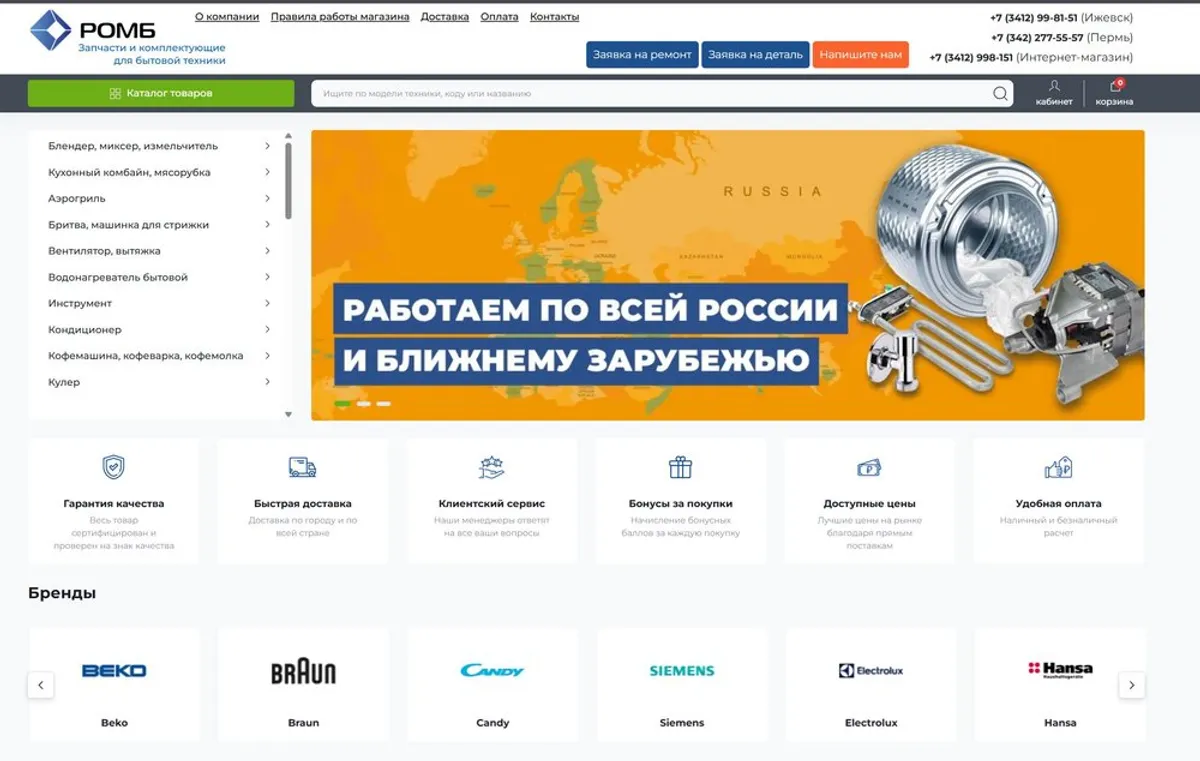Click the Бренды section heading
The image size is (1200, 761).
[x=62, y=593]
